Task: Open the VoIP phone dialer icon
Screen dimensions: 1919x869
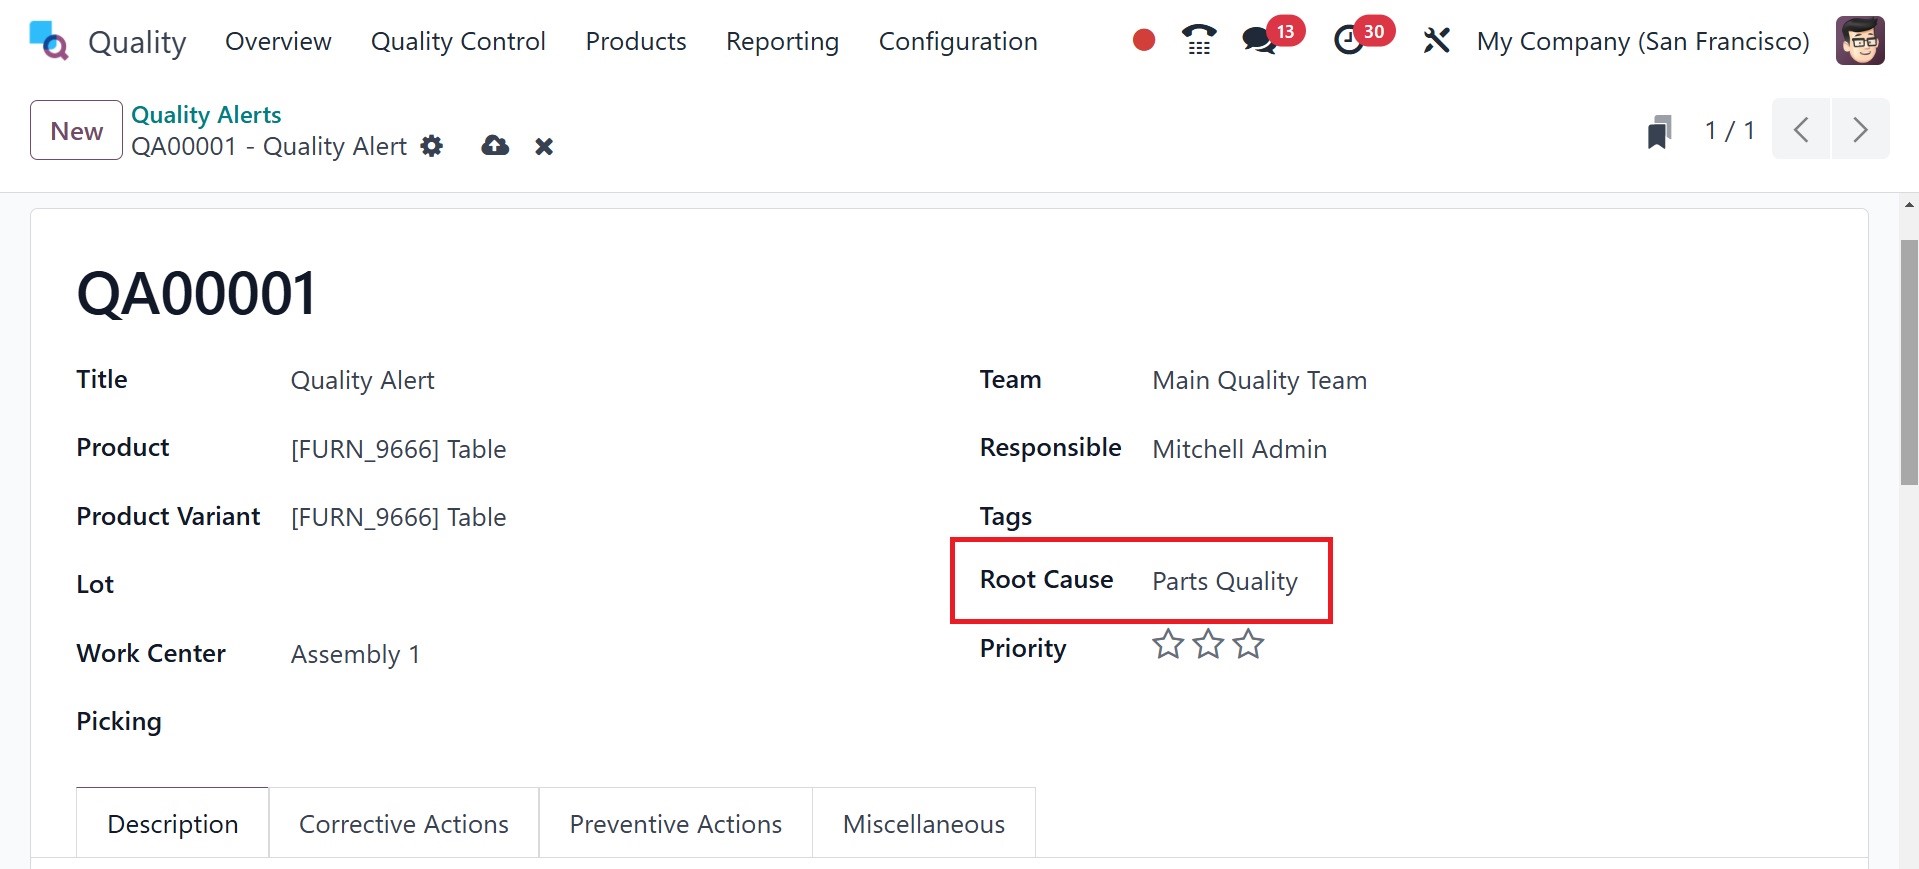Action: (x=1198, y=40)
